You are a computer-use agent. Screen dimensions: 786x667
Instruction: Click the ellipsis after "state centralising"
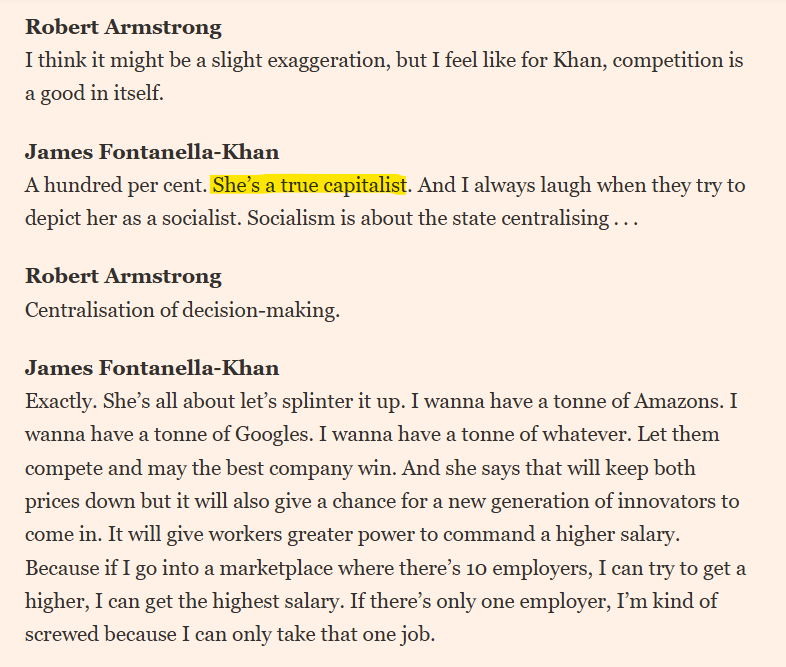(625, 218)
